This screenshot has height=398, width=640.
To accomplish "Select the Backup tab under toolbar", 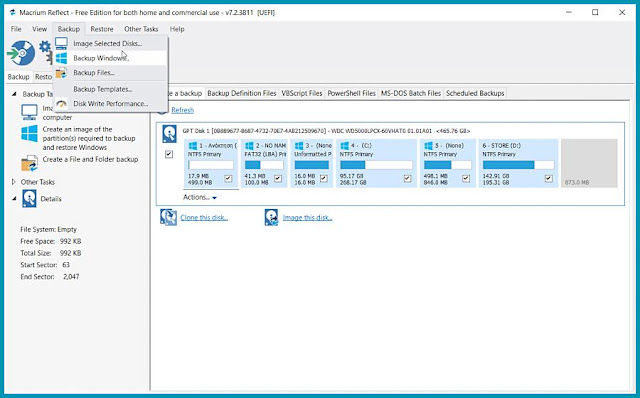I will [x=19, y=77].
